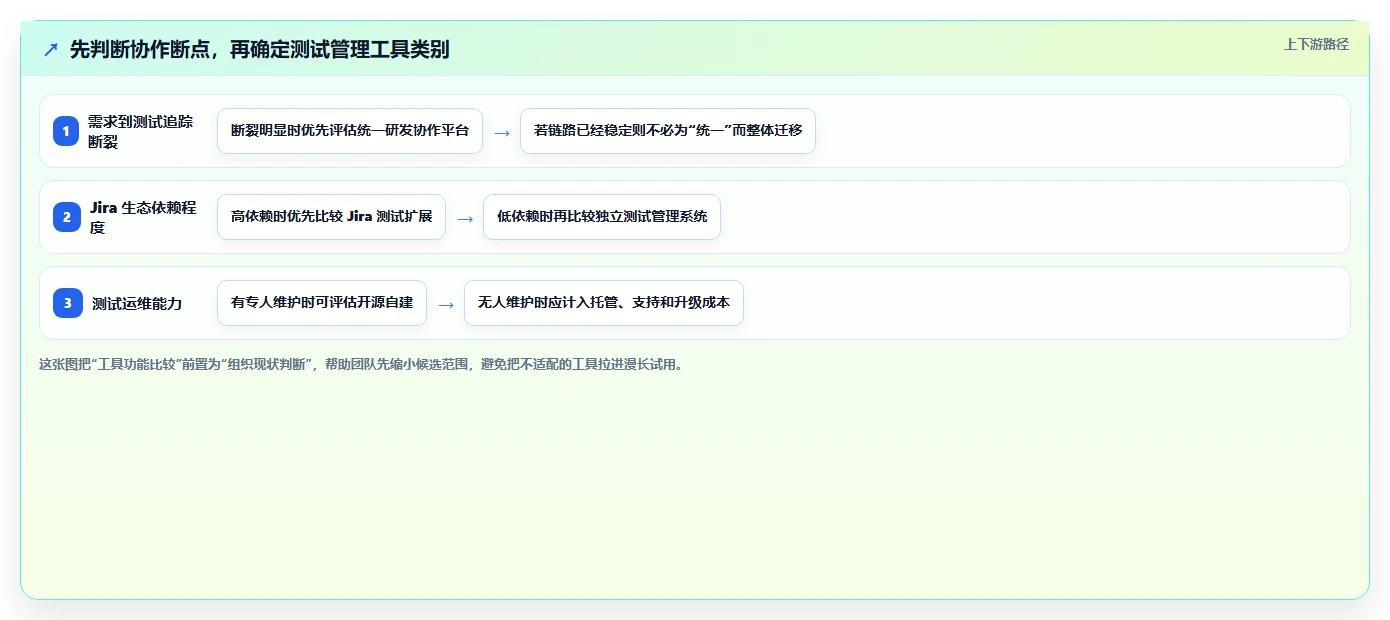Click the 低依赖时再比较独立测试管理系统 box
This screenshot has width=1390, height=620.
pos(602,217)
